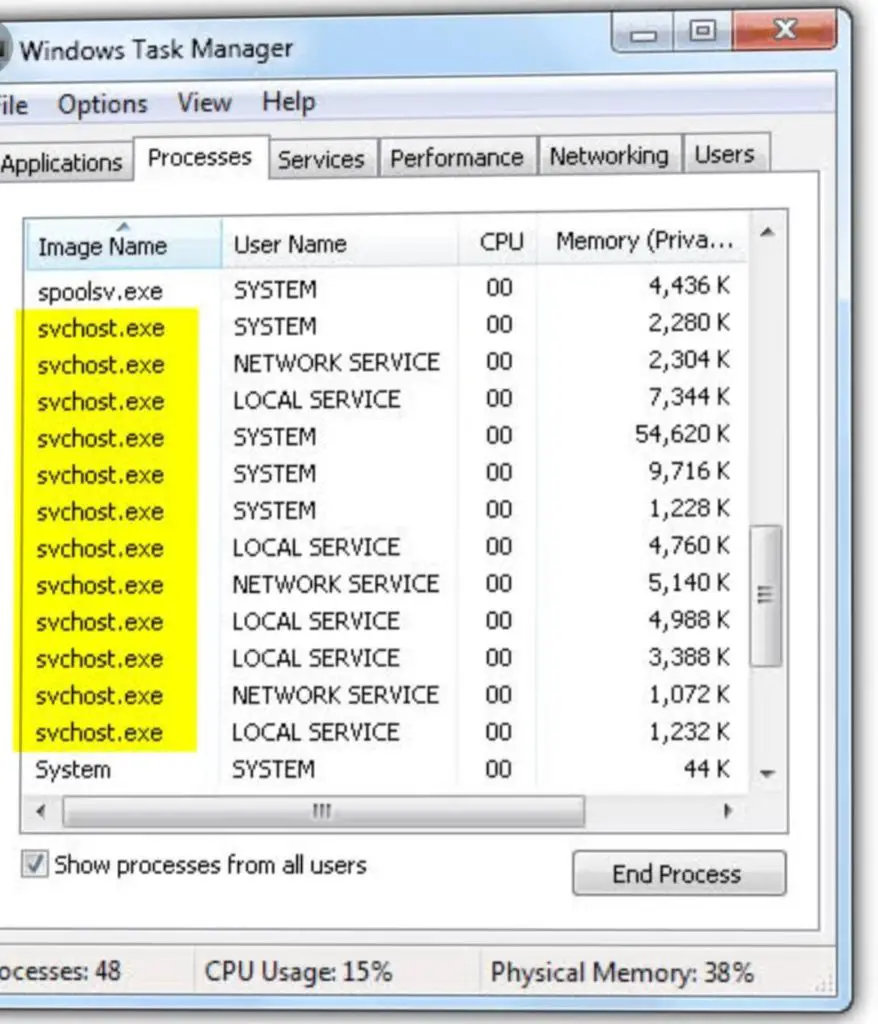The image size is (878, 1024).
Task: Click the horizontal scrollbar thumb
Action: 323,812
